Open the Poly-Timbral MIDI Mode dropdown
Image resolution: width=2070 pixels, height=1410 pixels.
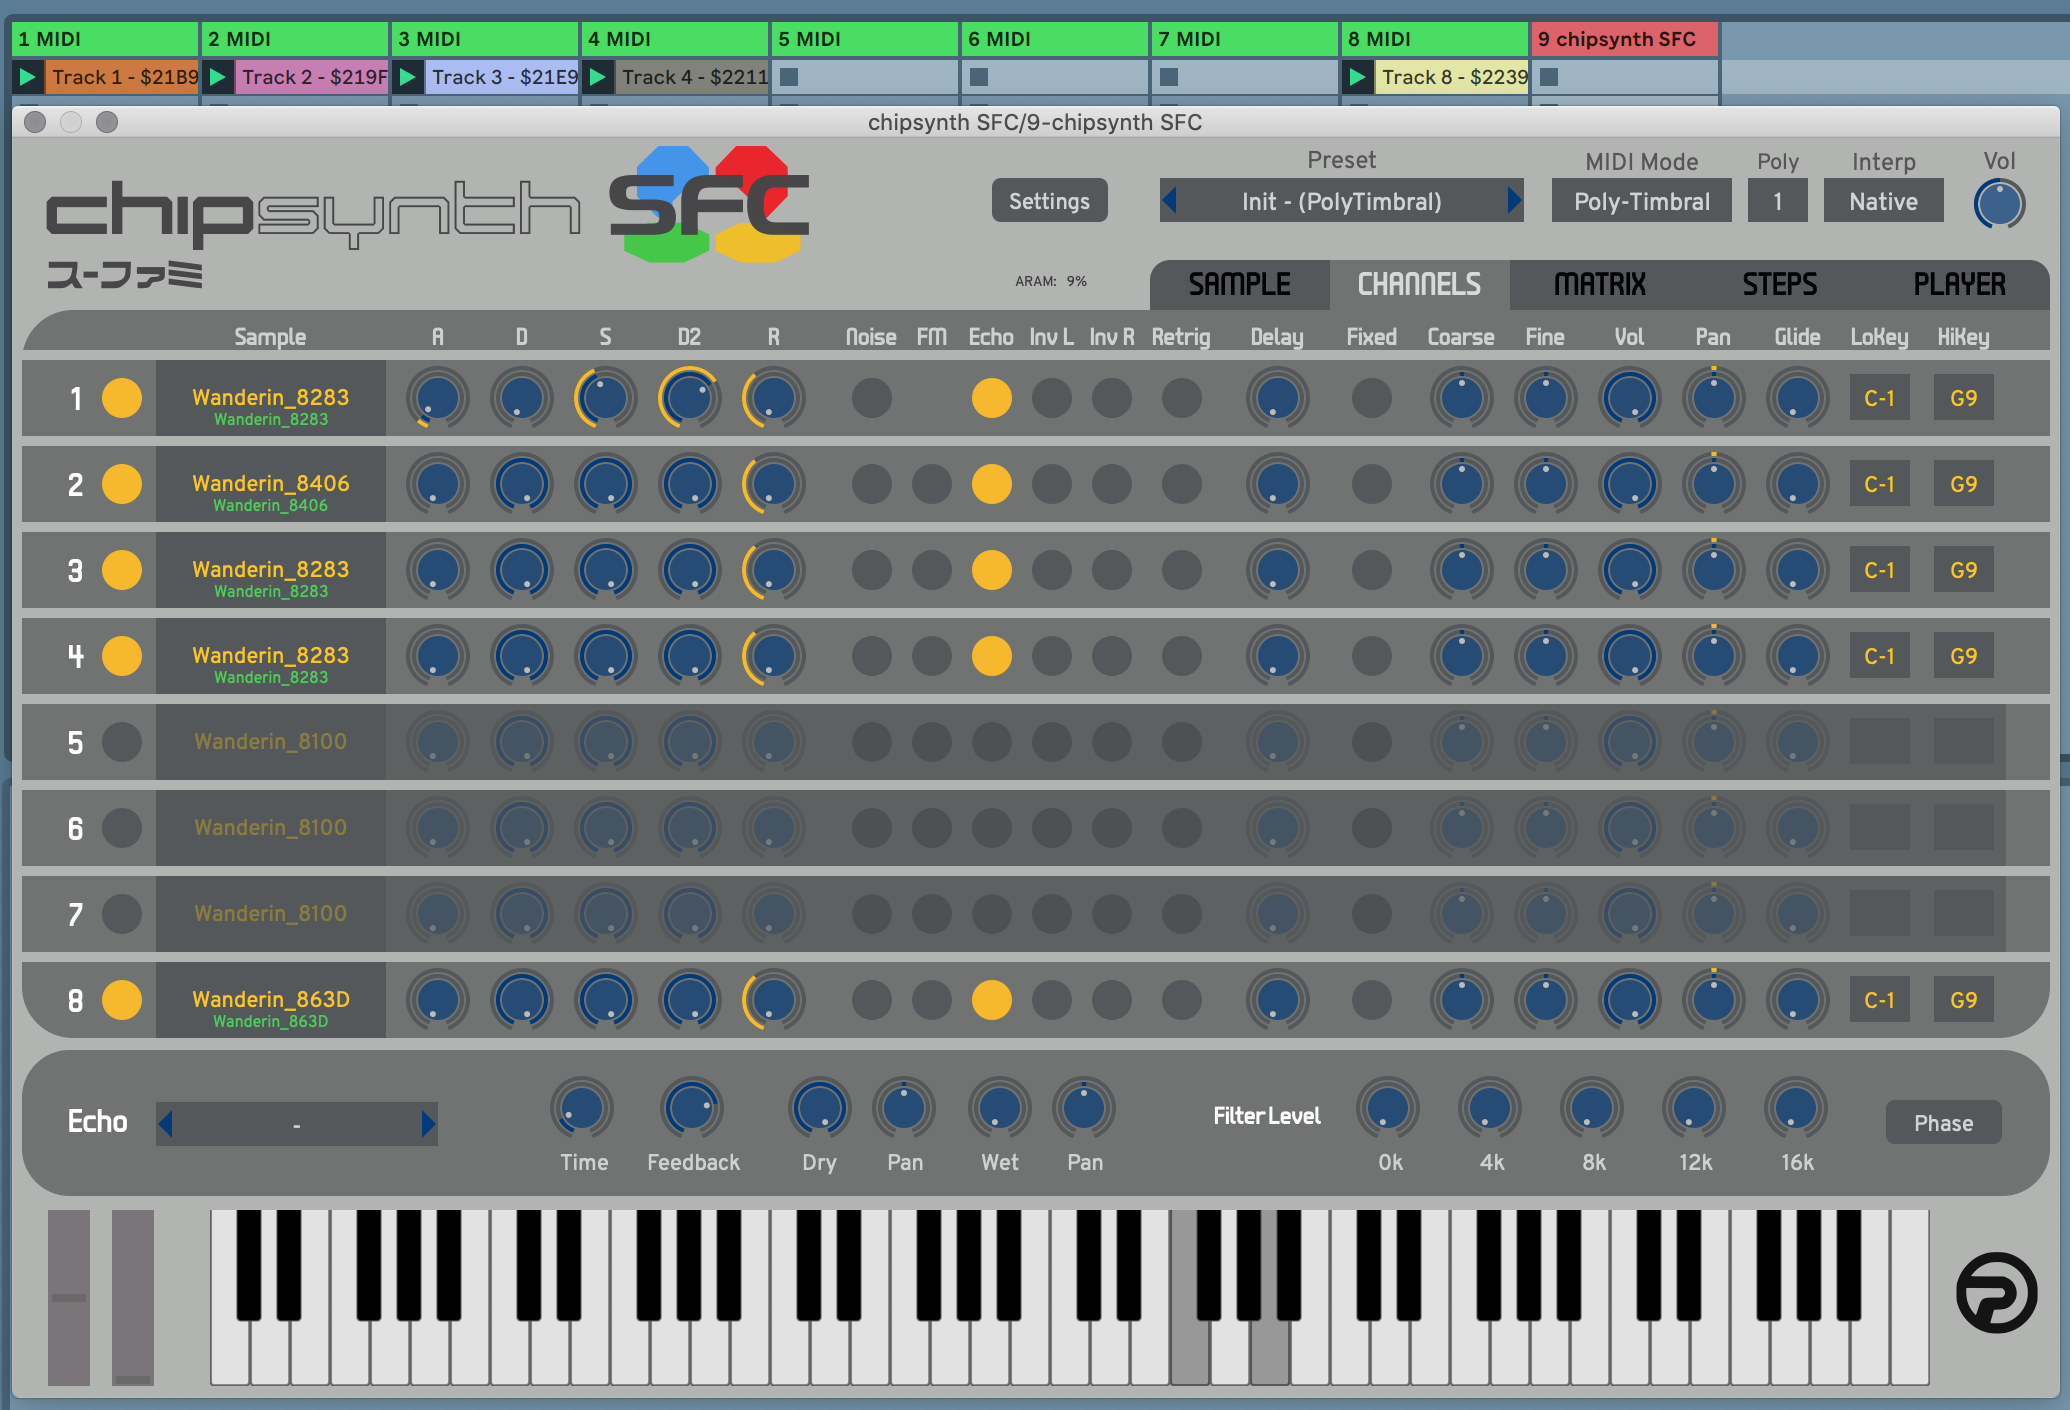(x=1641, y=201)
